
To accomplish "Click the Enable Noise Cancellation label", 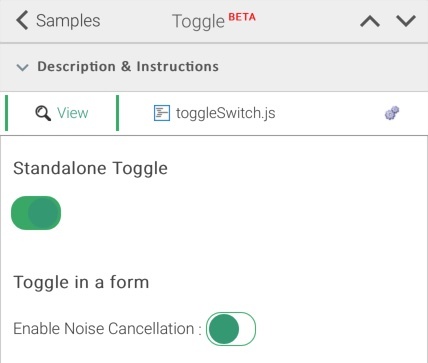I will (107, 329).
